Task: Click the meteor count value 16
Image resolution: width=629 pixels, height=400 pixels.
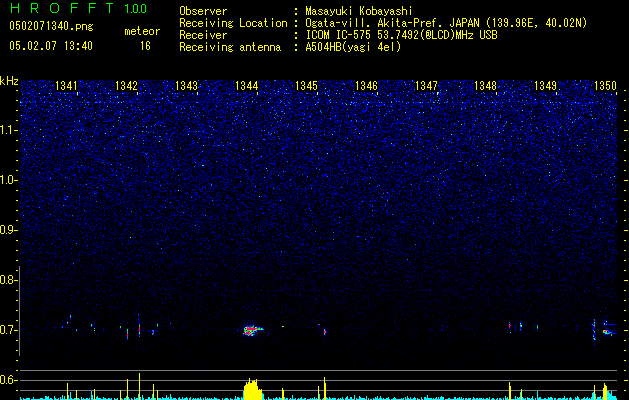Action: pos(145,46)
